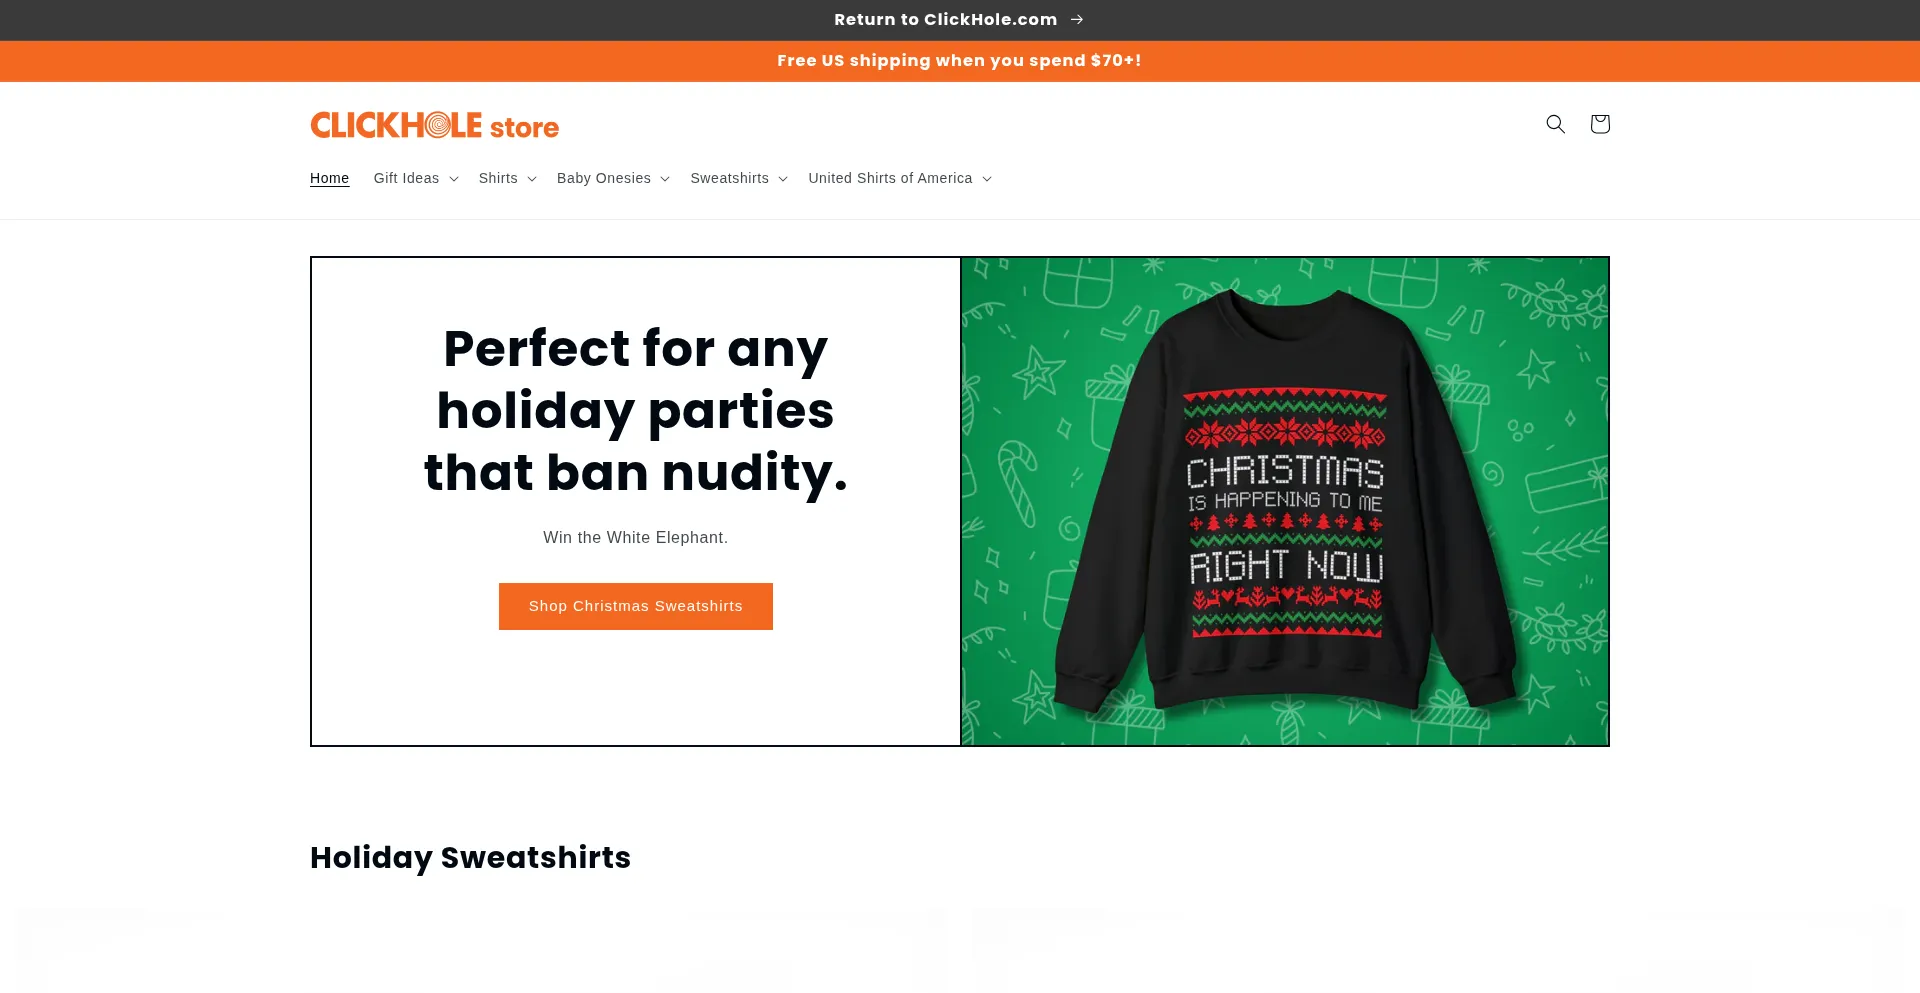This screenshot has width=1920, height=993.
Task: Expand the Gift Ideas chevron
Action: click(x=454, y=179)
